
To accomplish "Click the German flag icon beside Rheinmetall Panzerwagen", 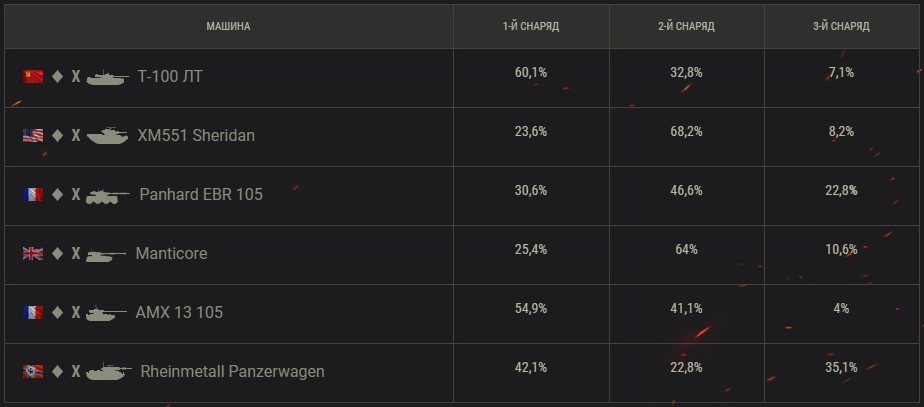I will coord(33,371).
